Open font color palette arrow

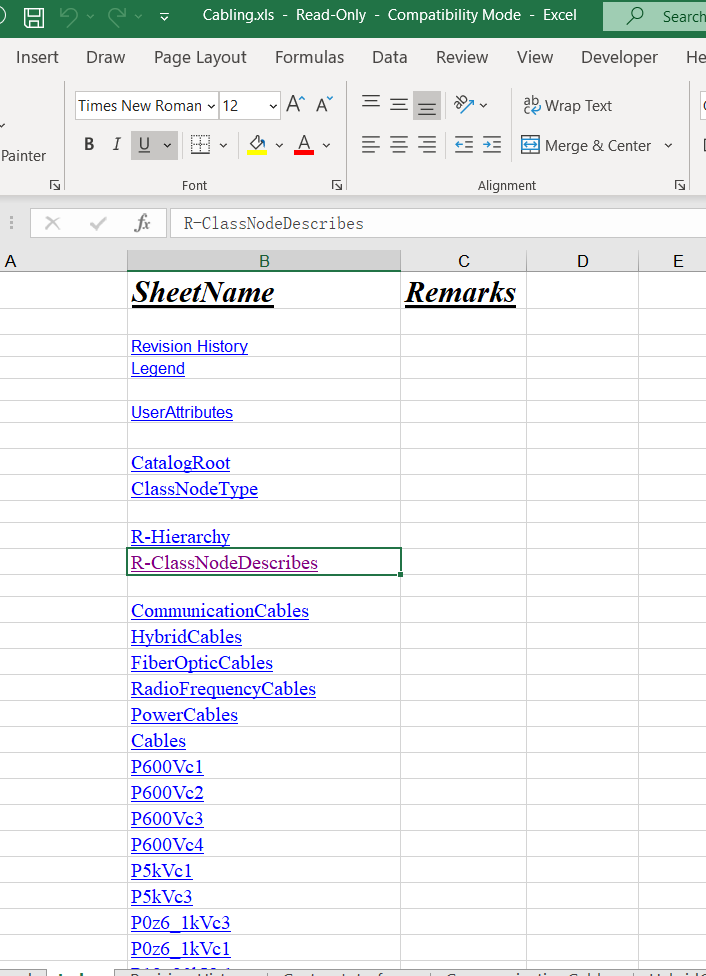pyautogui.click(x=326, y=146)
